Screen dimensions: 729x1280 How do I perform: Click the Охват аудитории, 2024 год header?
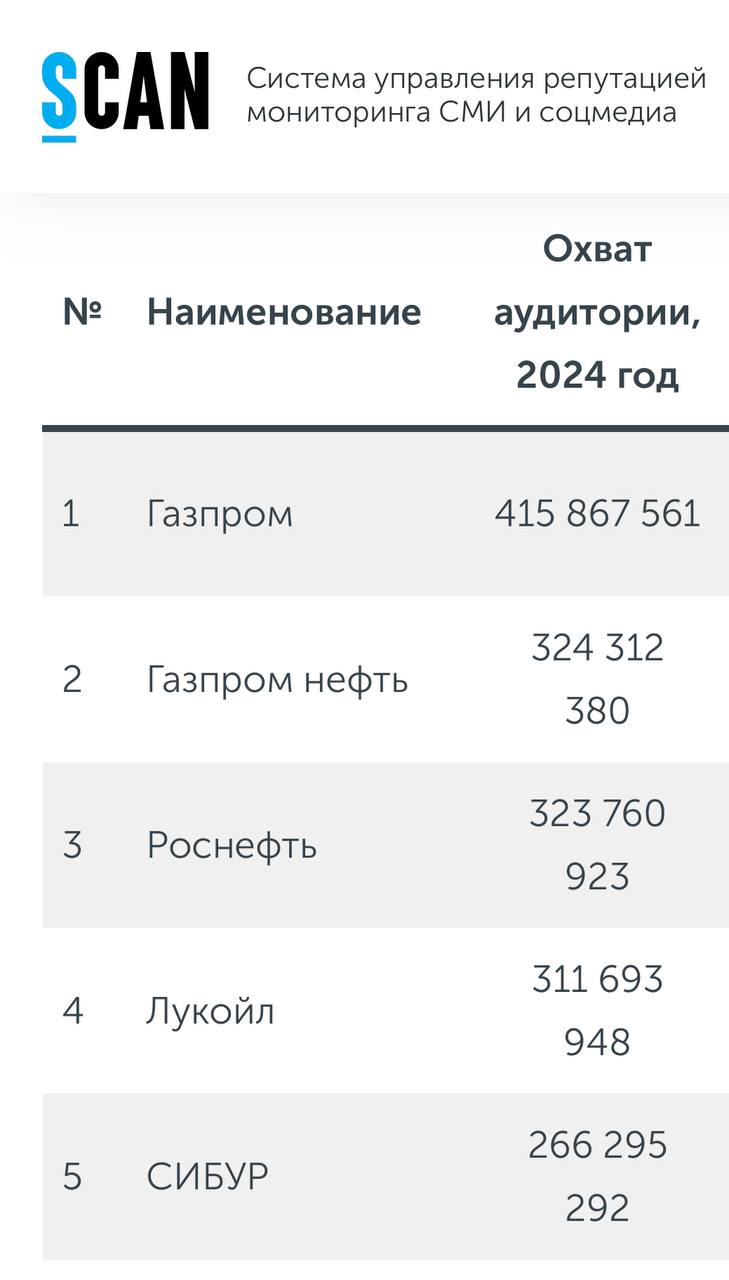[597, 312]
